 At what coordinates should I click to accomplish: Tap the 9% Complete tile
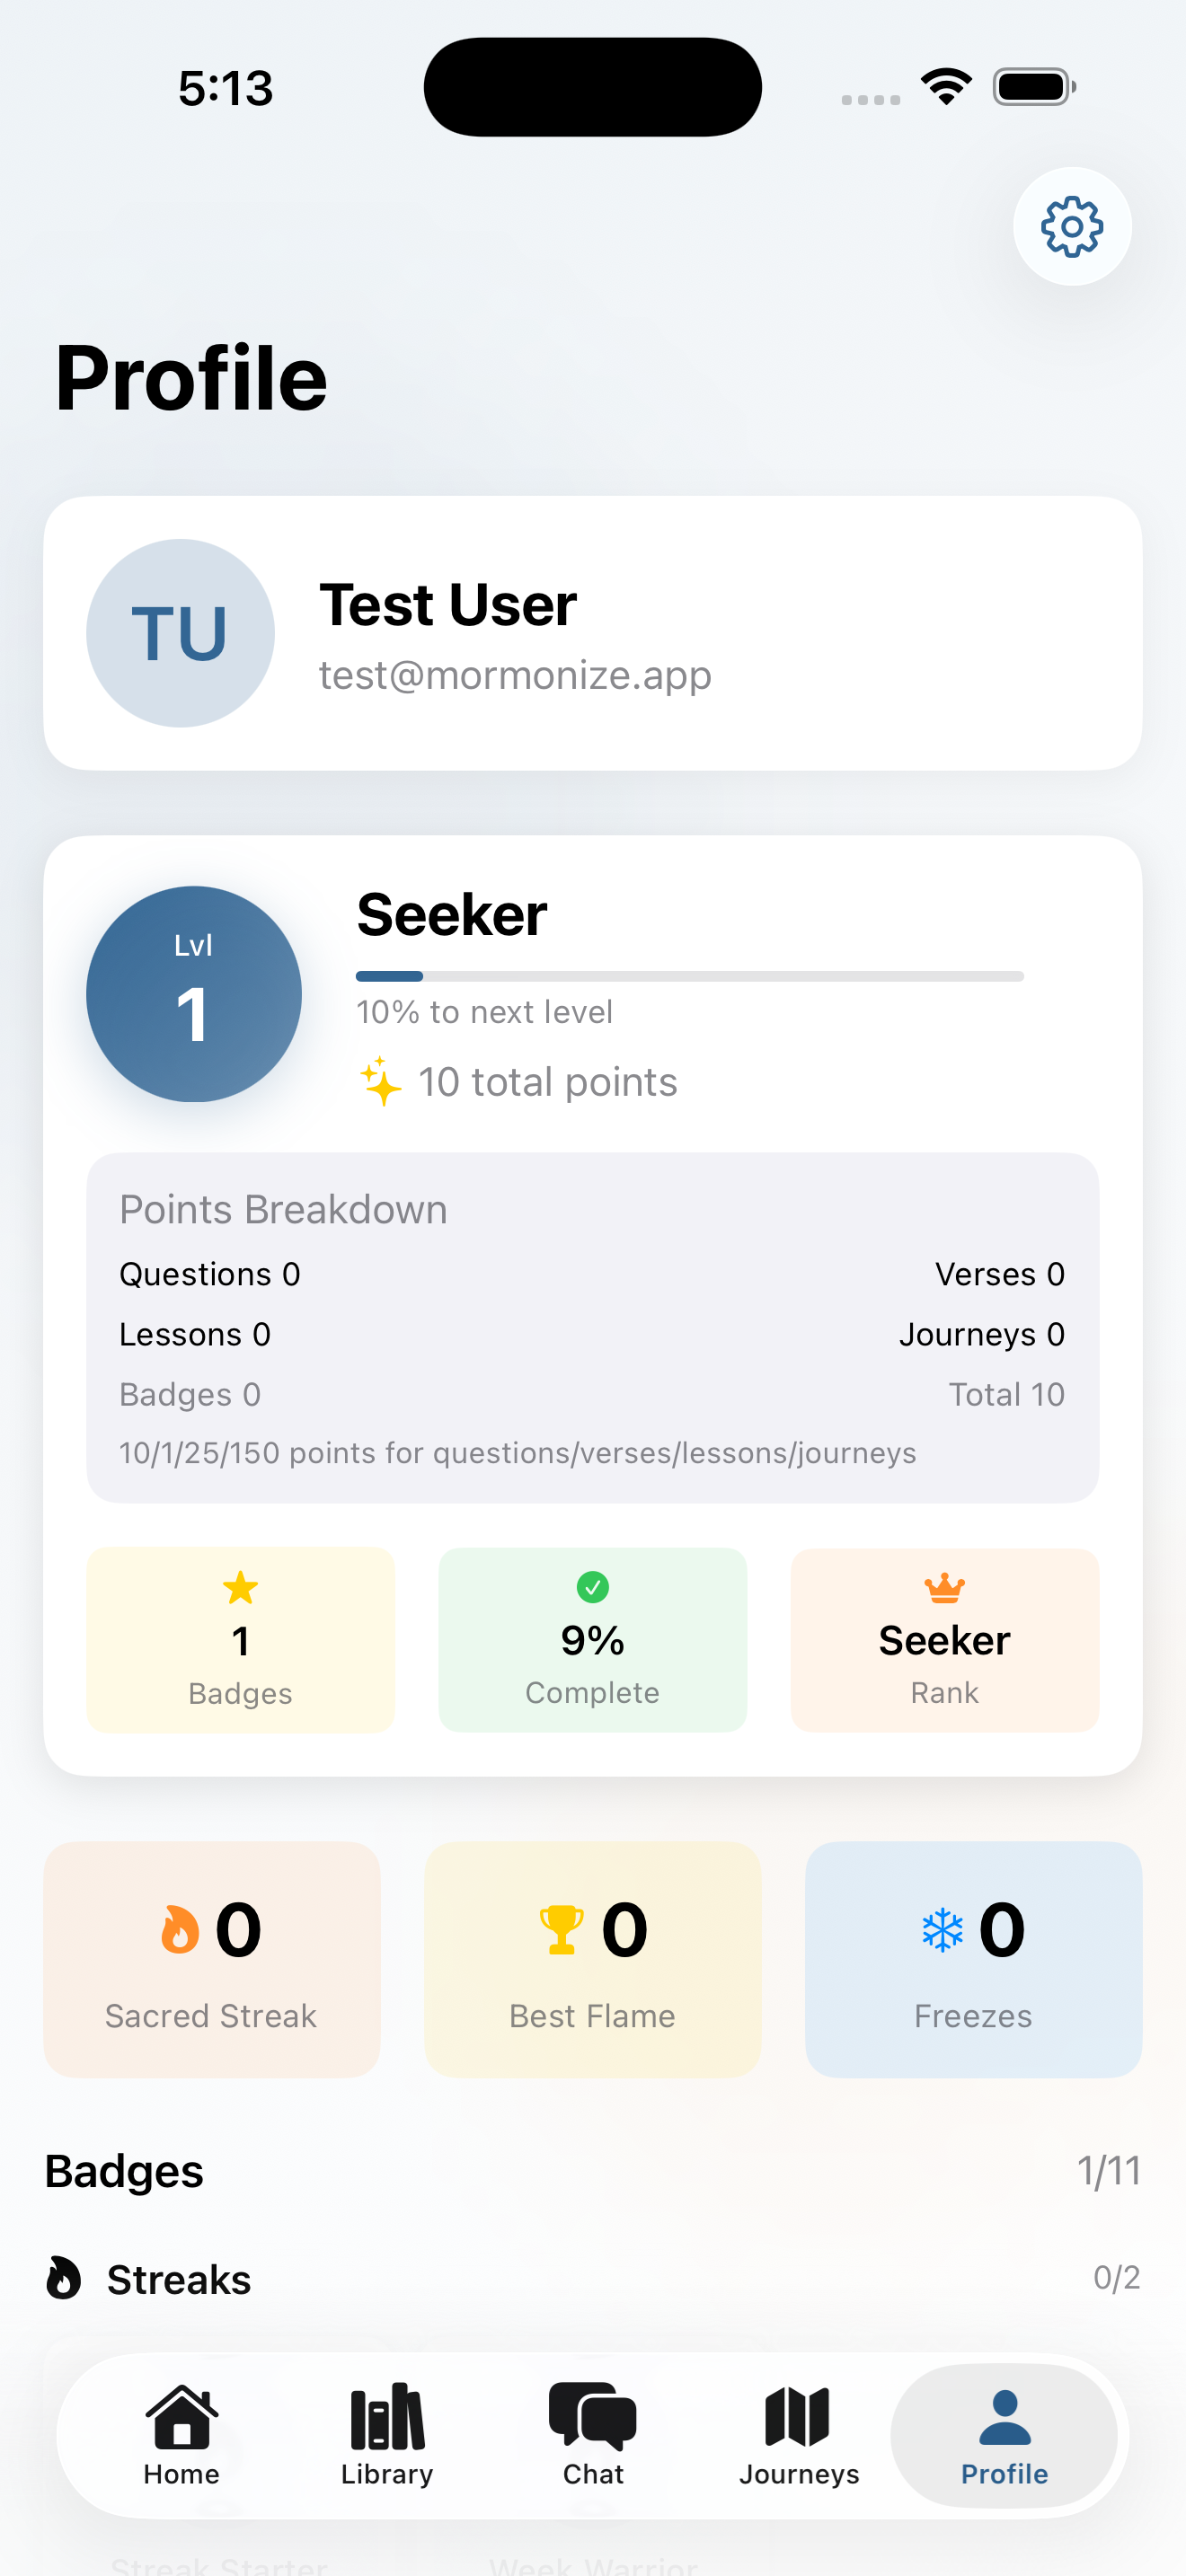click(x=592, y=1639)
